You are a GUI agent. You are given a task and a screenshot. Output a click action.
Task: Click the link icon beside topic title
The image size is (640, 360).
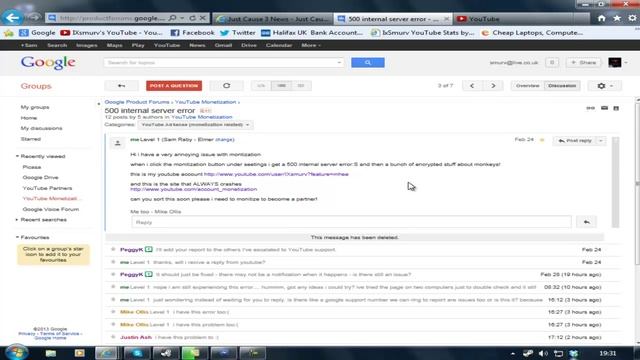590,108
